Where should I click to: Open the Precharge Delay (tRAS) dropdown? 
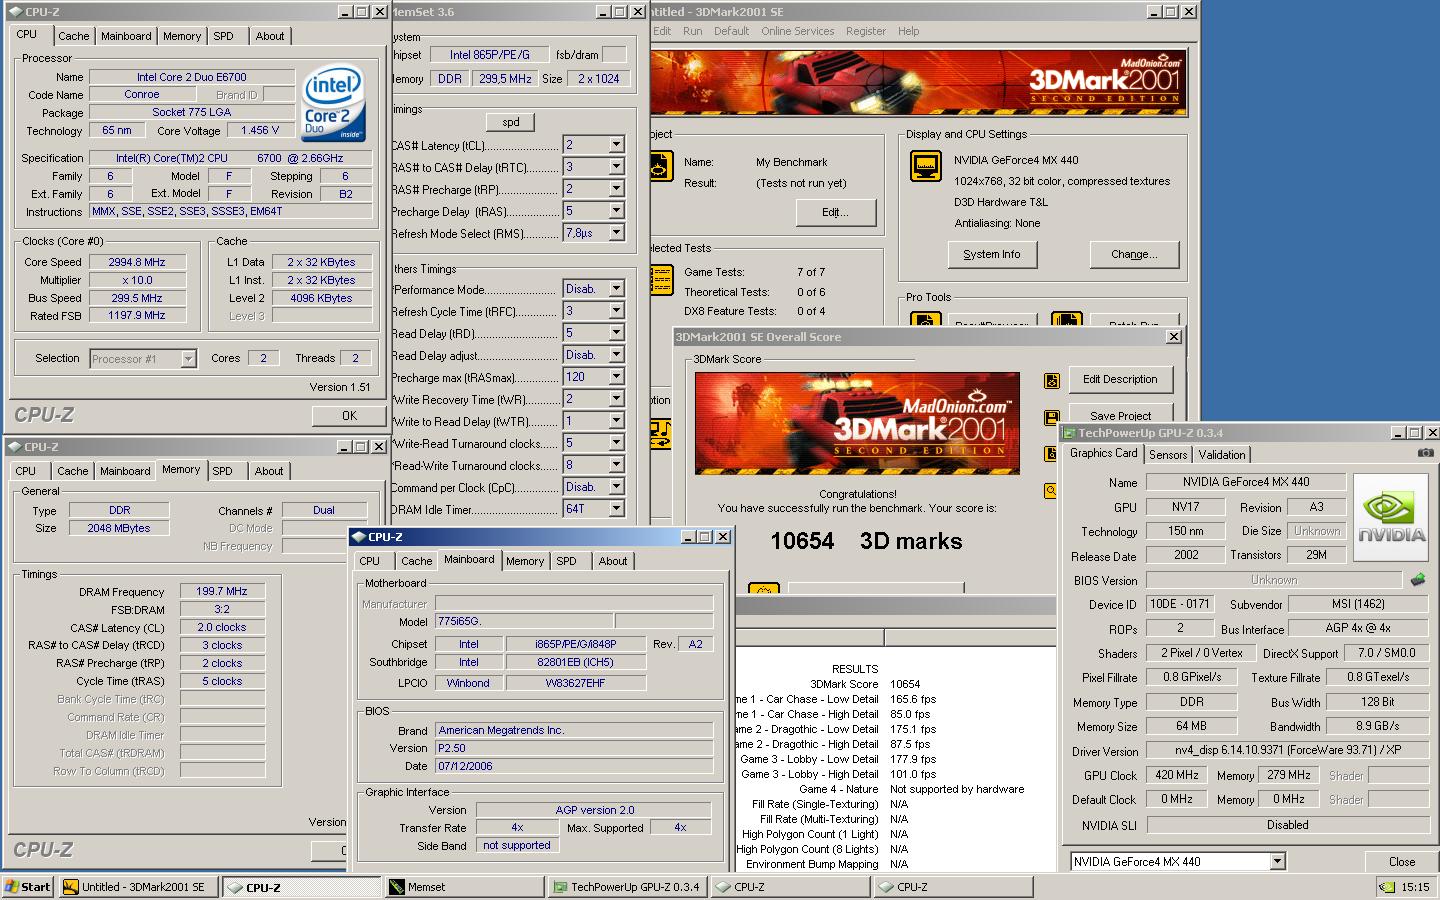pos(616,211)
